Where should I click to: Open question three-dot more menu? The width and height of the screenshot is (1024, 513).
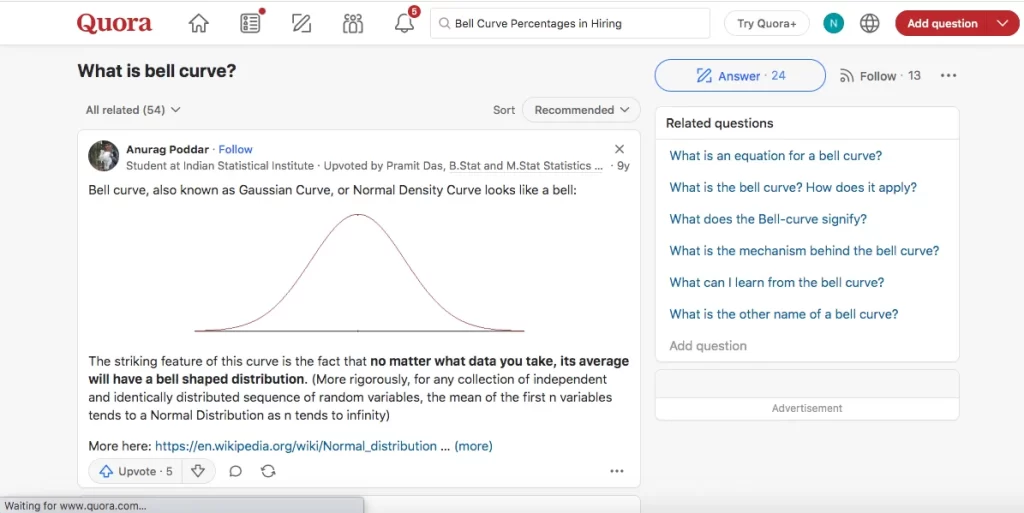(948, 76)
